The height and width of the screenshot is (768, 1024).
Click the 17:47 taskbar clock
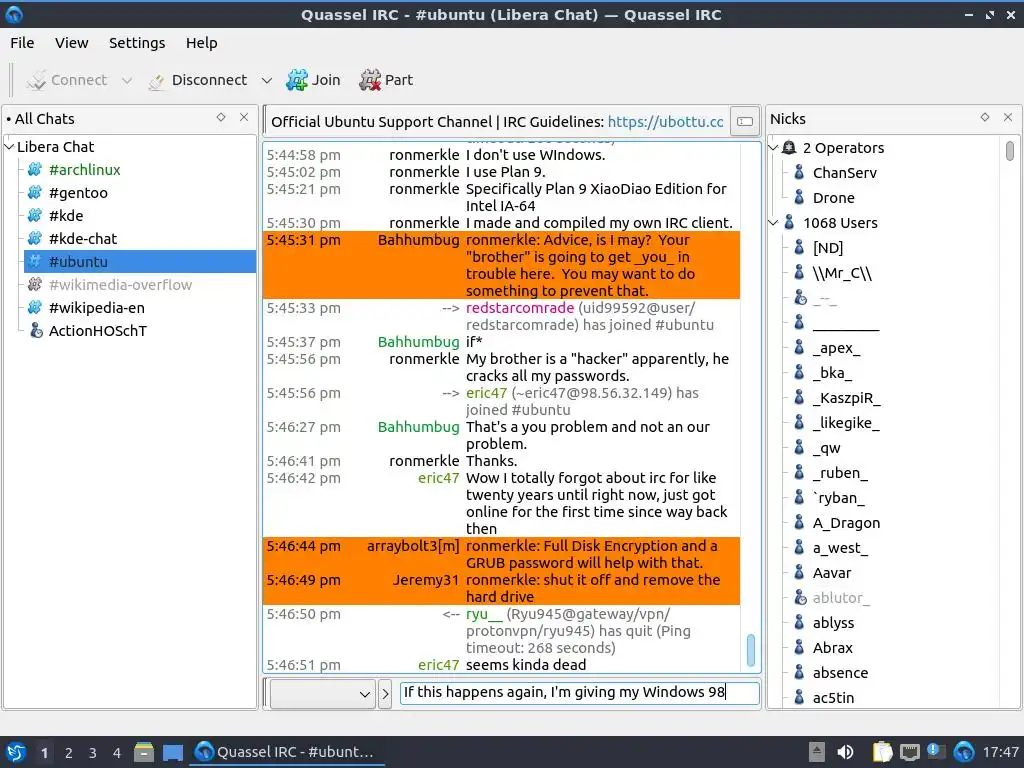(1000, 752)
